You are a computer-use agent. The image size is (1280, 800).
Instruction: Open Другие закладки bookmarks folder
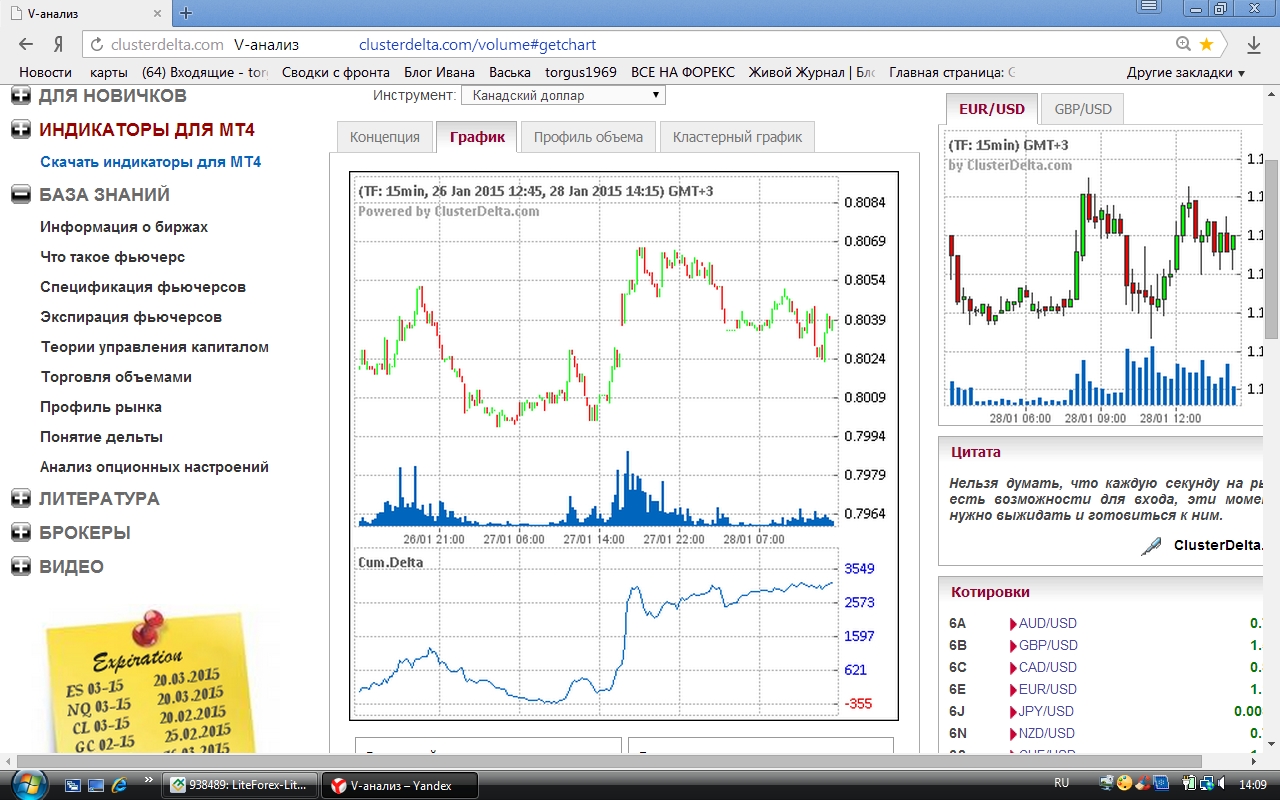pos(1185,72)
